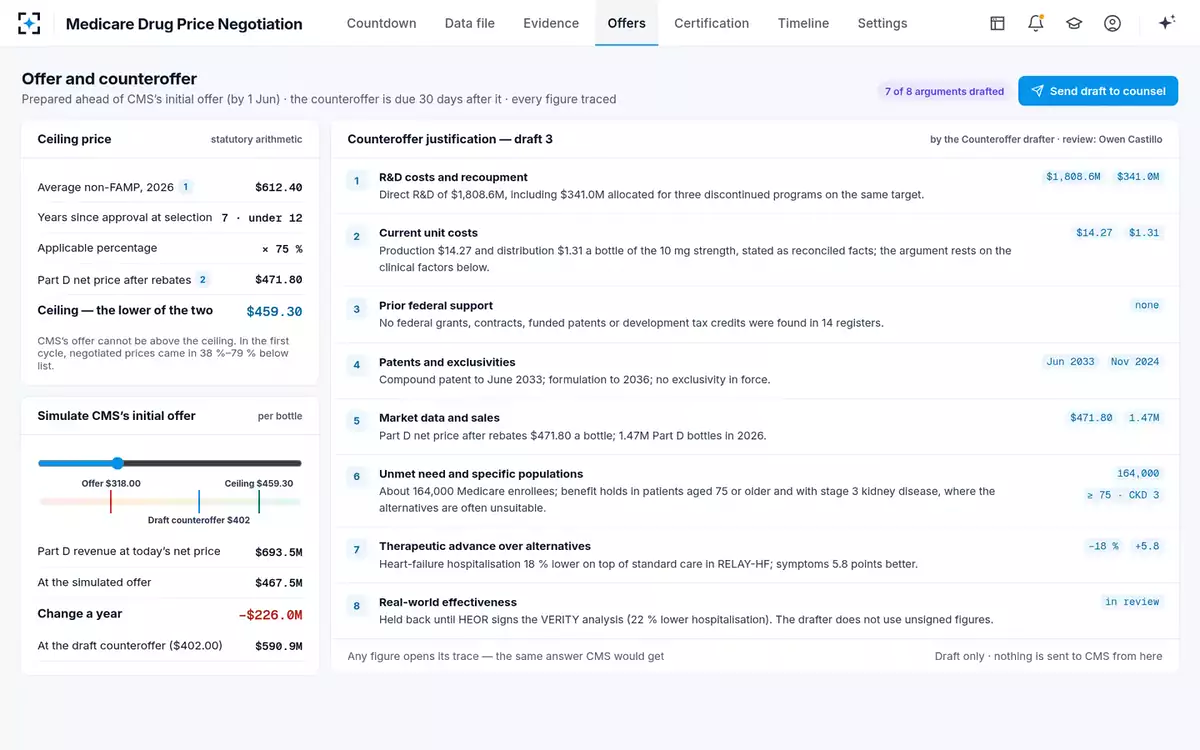Click the Nov 2024 date chip
The height and width of the screenshot is (750, 1200).
pyautogui.click(x=1135, y=362)
